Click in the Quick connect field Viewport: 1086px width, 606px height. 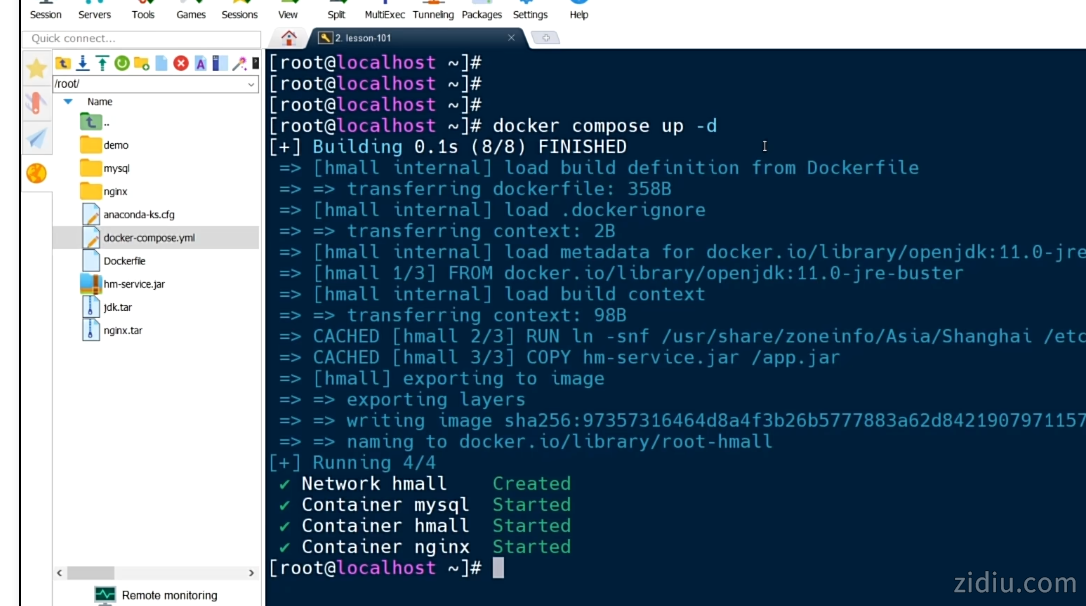pyautogui.click(x=140, y=38)
